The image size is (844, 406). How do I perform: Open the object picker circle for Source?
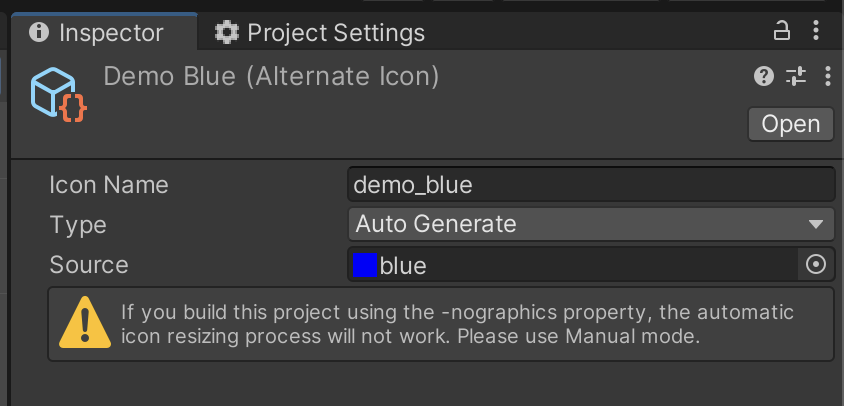816,265
